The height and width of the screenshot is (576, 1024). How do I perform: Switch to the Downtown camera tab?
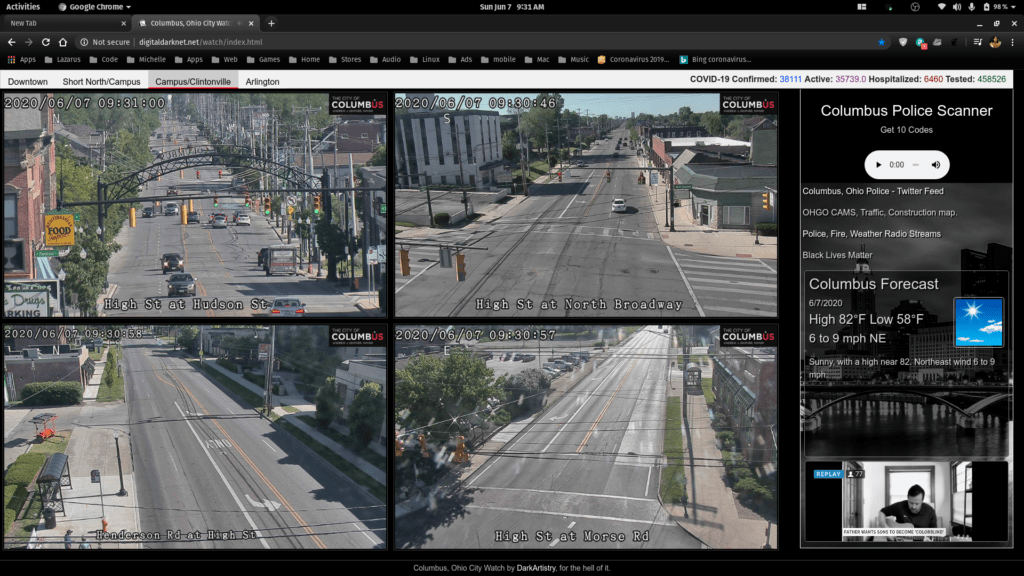click(28, 81)
